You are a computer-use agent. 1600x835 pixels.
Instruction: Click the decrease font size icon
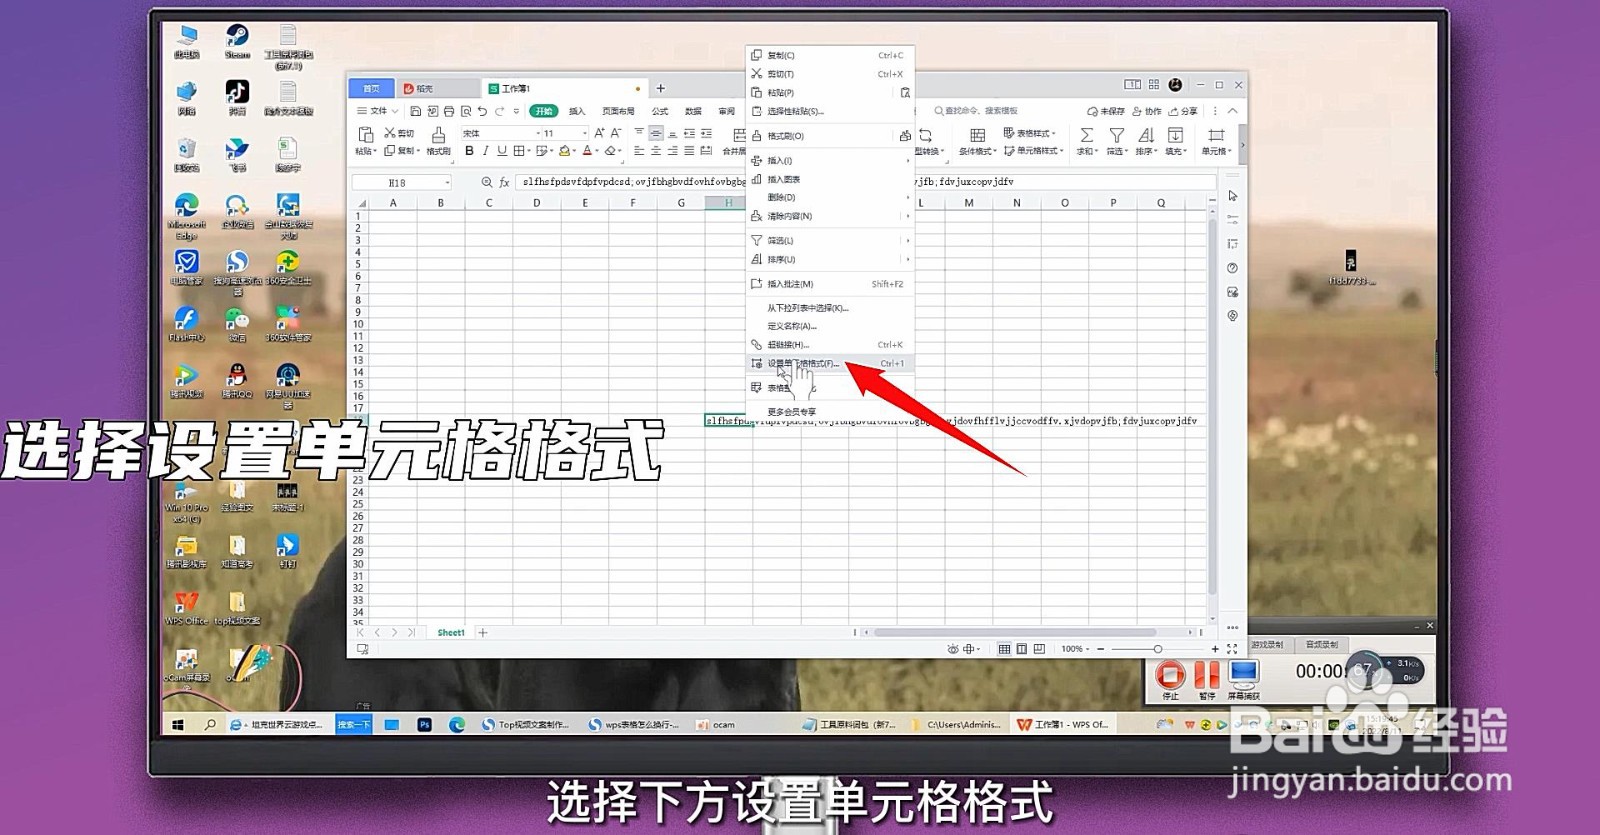coord(616,133)
